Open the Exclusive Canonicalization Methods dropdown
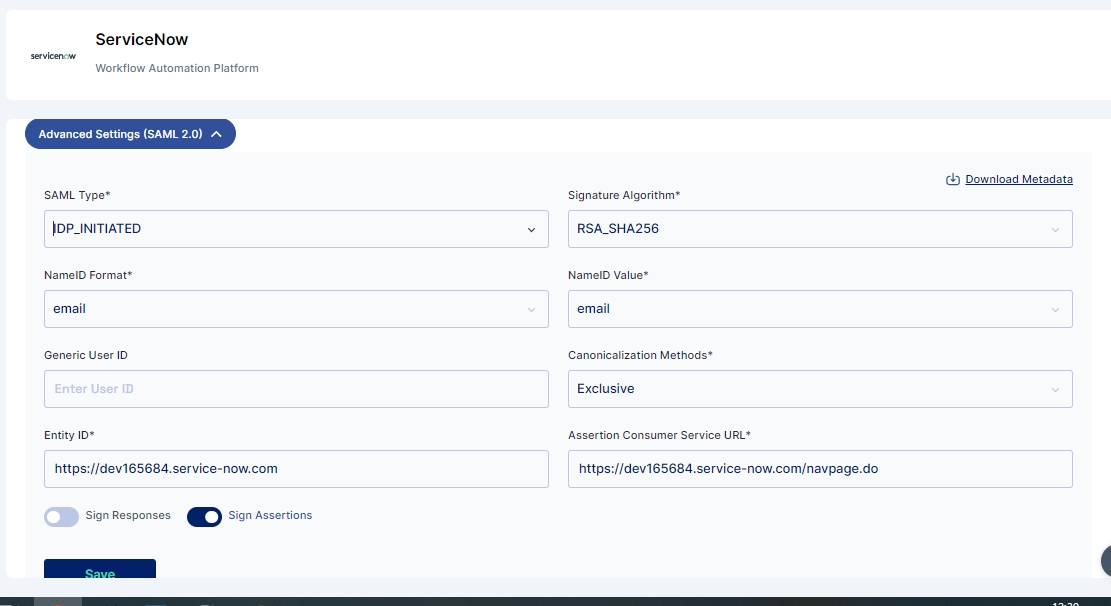This screenshot has width=1111, height=606. [x=820, y=389]
